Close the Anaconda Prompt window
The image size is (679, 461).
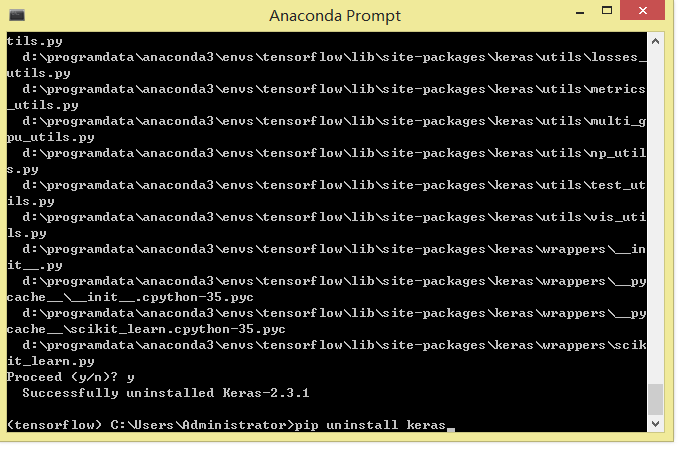click(642, 10)
